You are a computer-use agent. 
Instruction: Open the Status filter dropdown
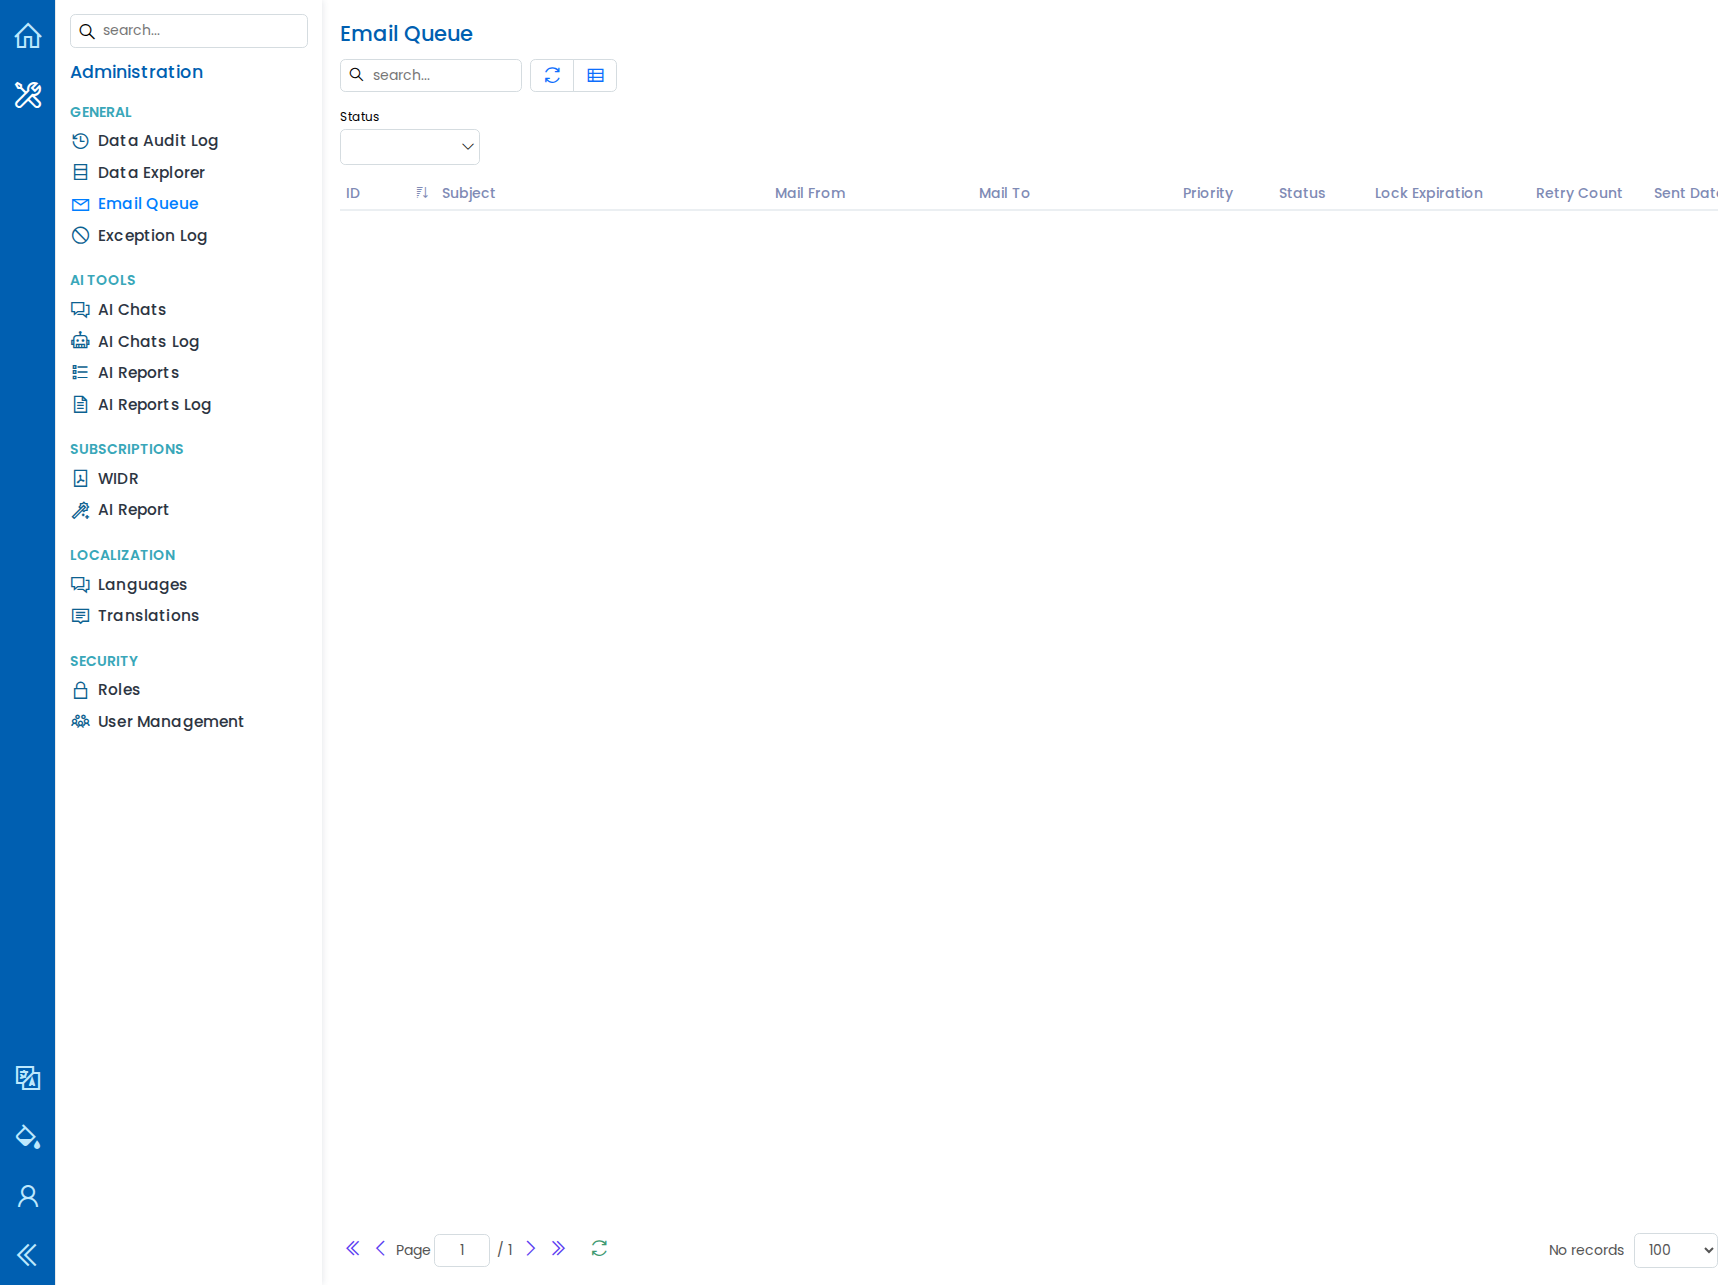(x=410, y=147)
